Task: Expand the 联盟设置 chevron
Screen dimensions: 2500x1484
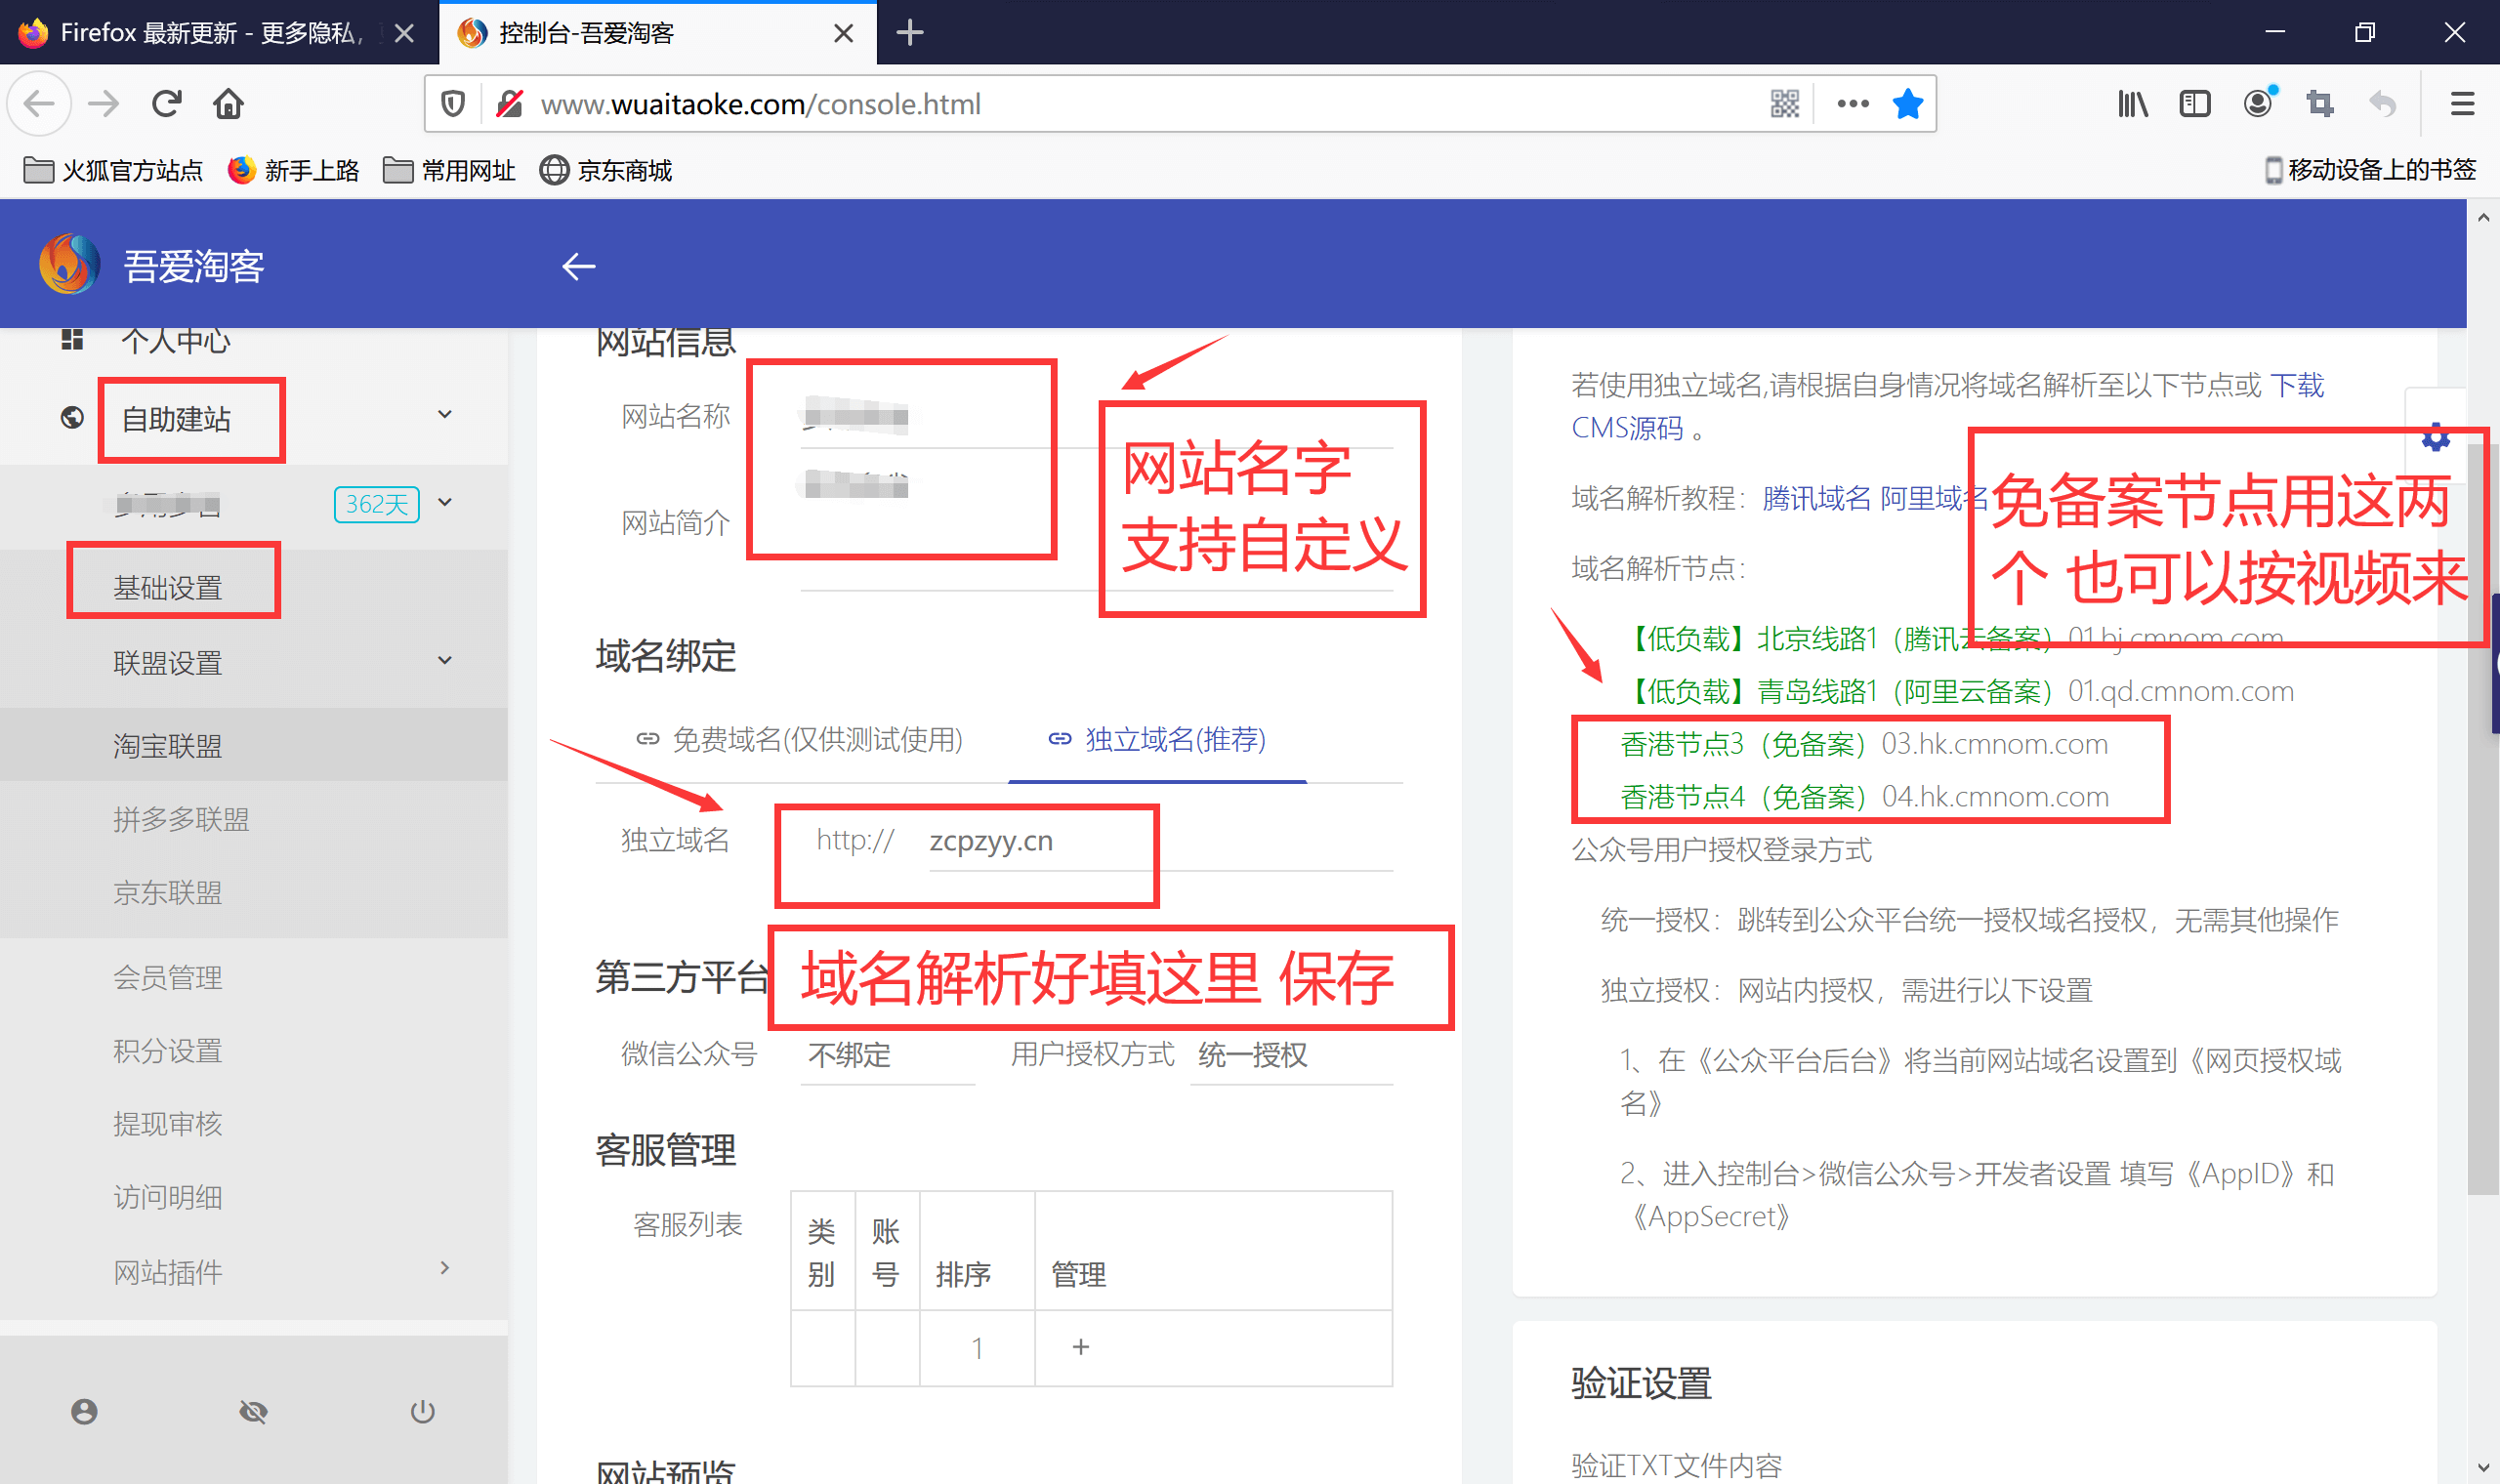Action: click(445, 661)
